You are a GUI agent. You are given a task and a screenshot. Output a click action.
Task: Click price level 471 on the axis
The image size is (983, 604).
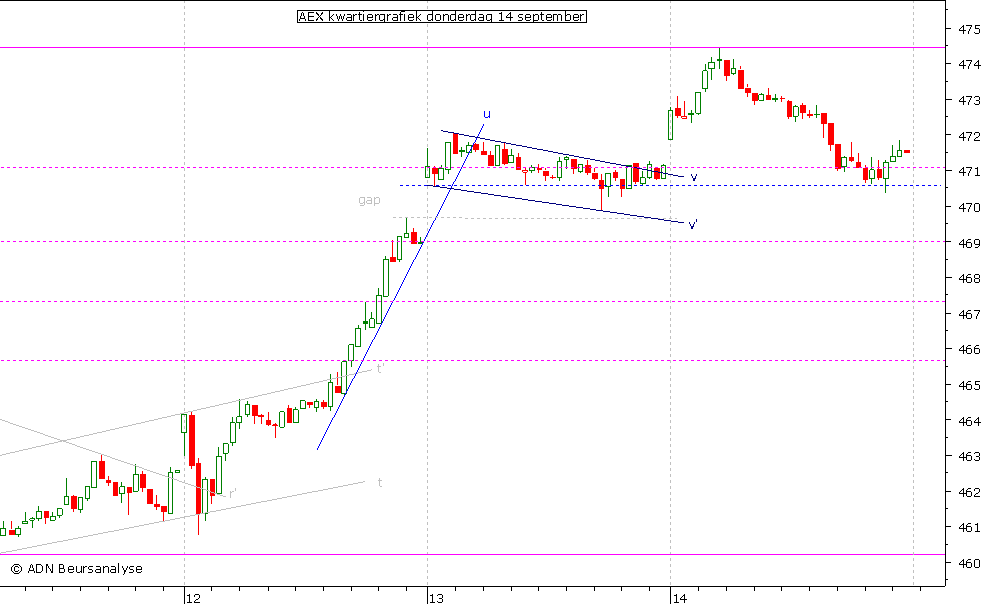[969, 171]
